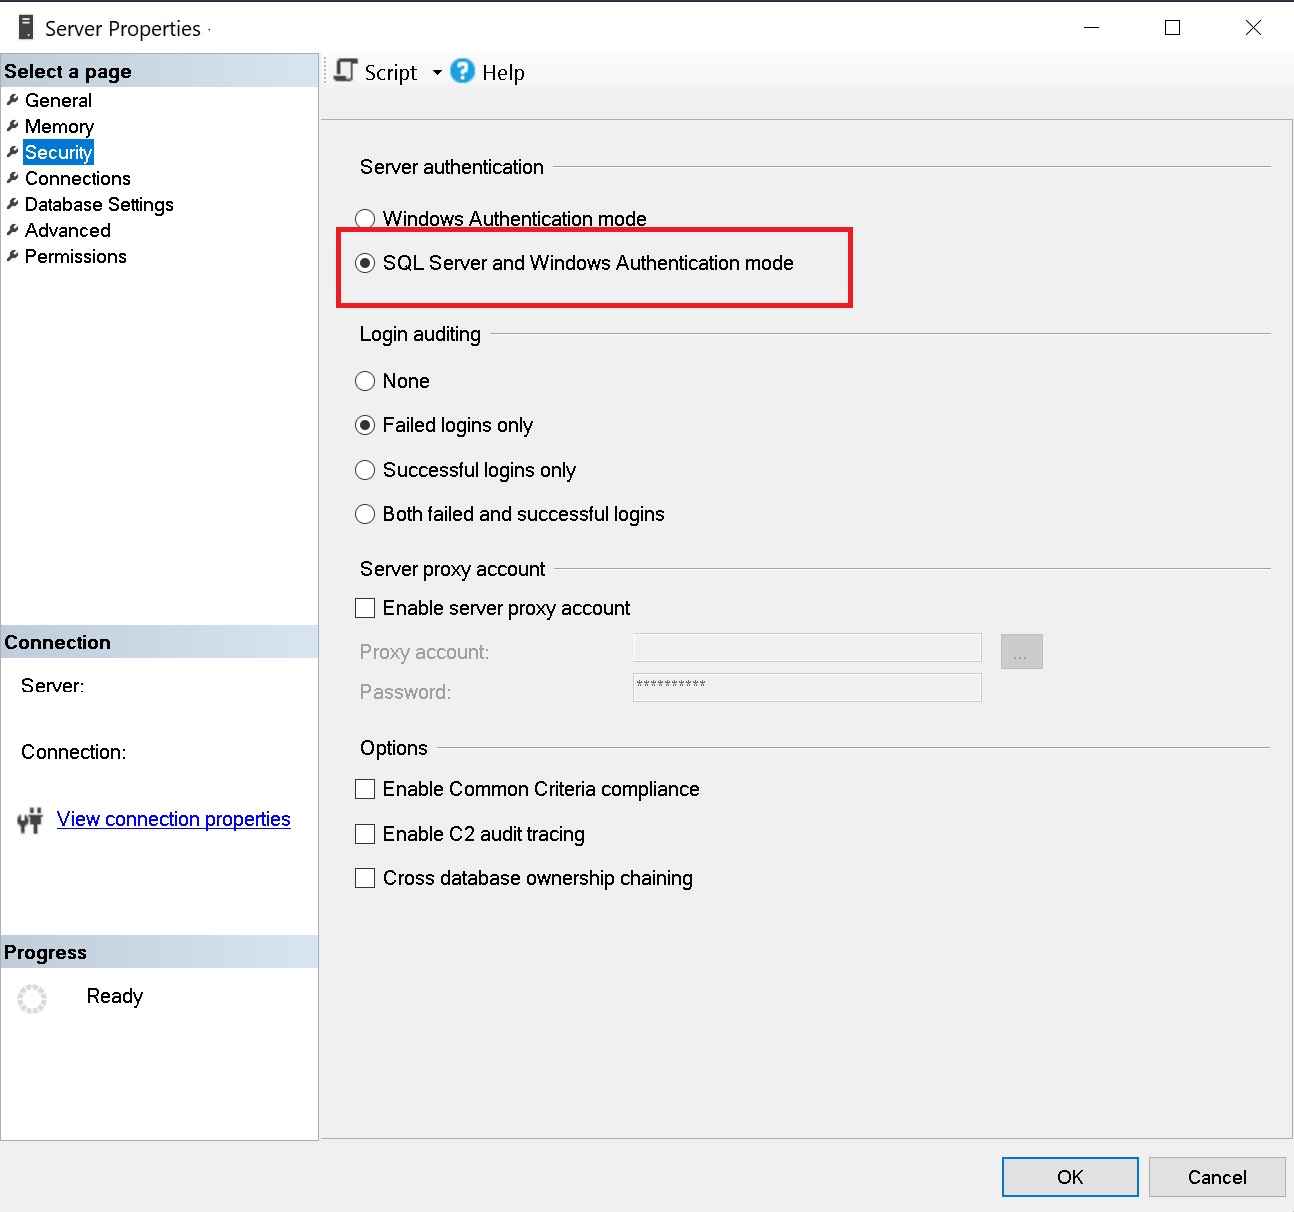The image size is (1294, 1212).
Task: Choose SQL Server and Windows Authentication mode
Action: 366,263
